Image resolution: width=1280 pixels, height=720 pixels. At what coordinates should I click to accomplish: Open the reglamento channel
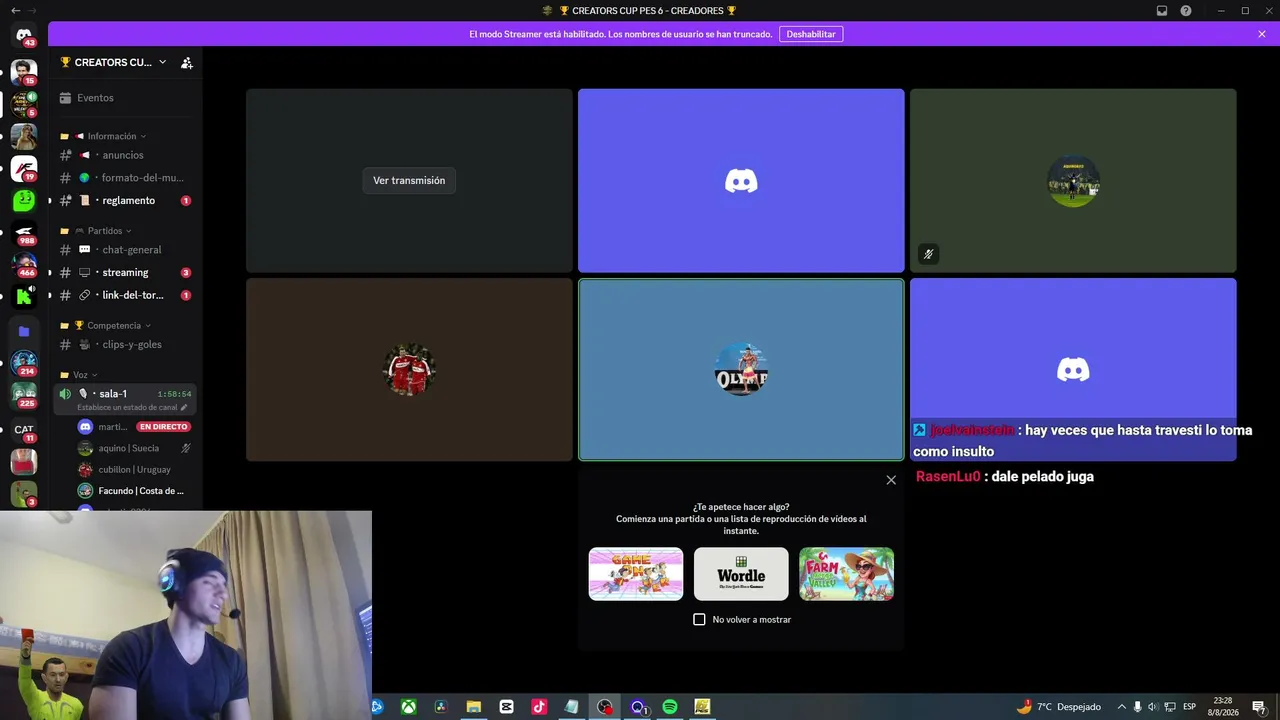(x=125, y=201)
